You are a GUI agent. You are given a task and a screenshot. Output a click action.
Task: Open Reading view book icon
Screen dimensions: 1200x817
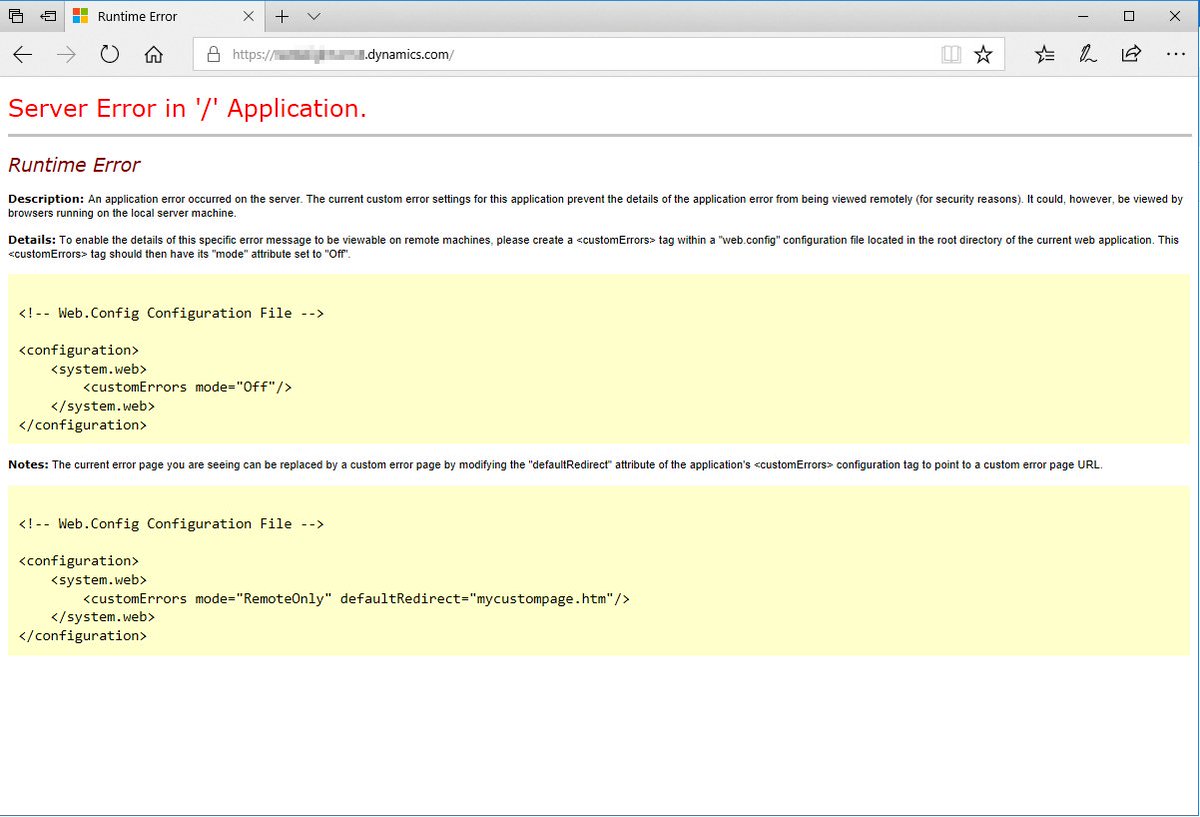pyautogui.click(x=951, y=55)
